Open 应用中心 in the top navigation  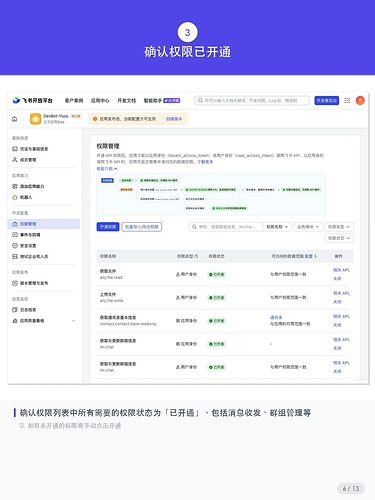(x=100, y=100)
